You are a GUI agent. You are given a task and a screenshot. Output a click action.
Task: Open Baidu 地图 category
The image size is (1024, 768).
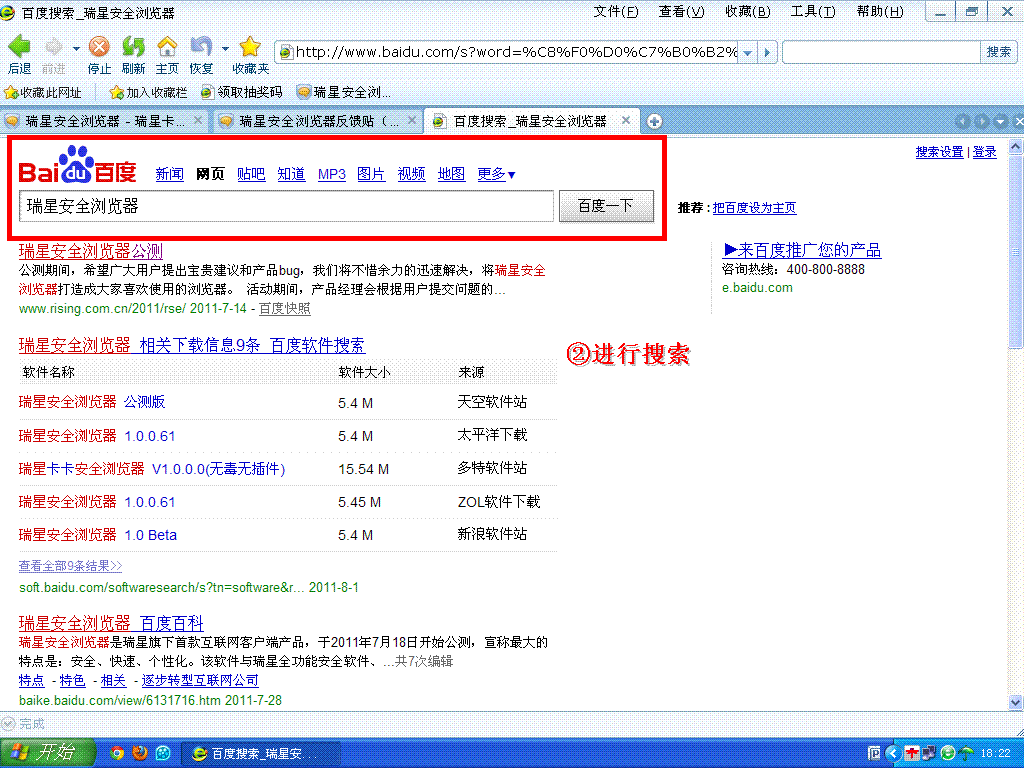(x=451, y=174)
